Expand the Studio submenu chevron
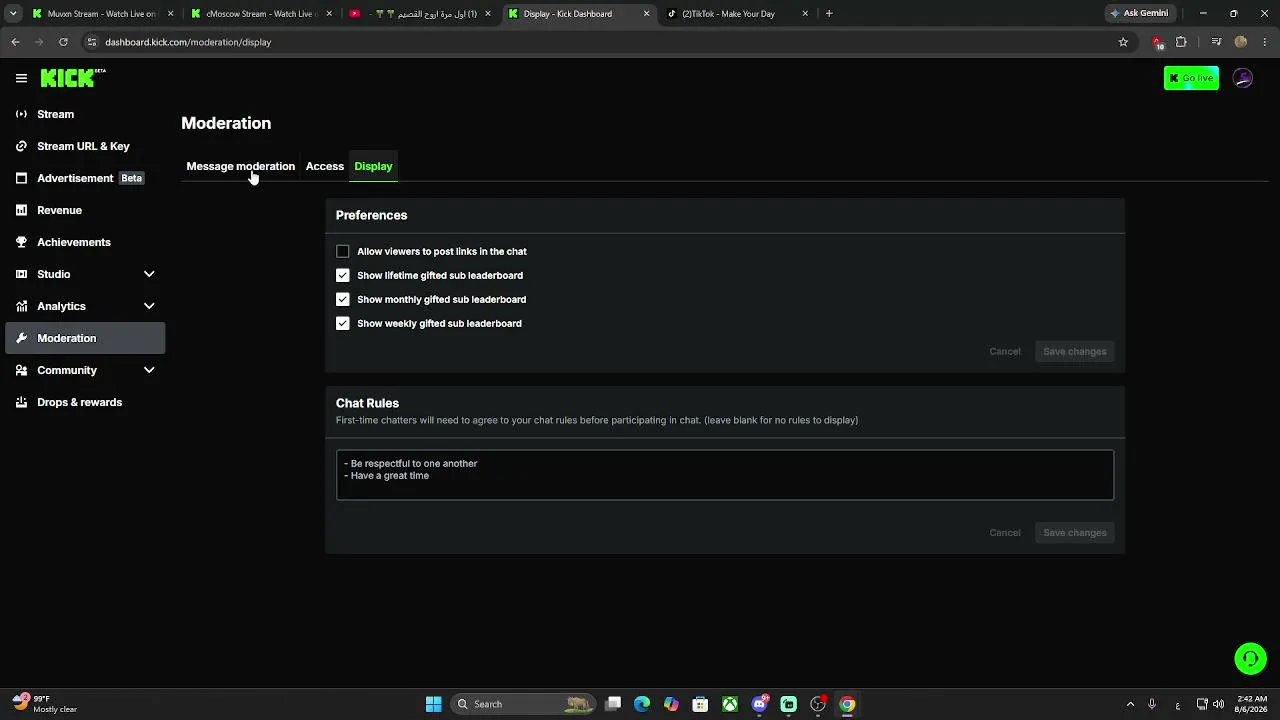The width and height of the screenshot is (1280, 720). pyautogui.click(x=149, y=274)
